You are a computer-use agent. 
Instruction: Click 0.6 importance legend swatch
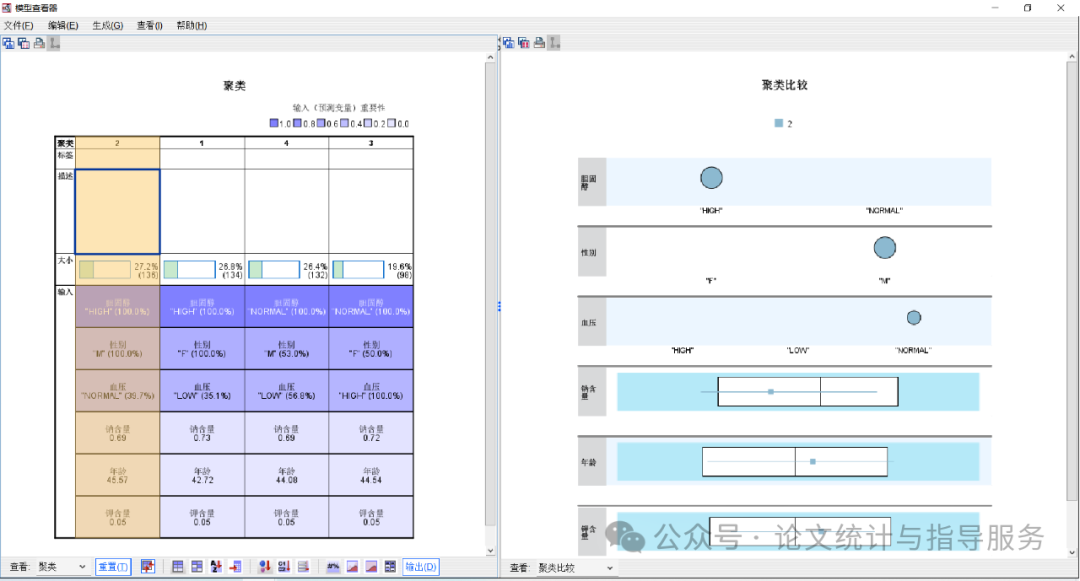[x=321, y=123]
